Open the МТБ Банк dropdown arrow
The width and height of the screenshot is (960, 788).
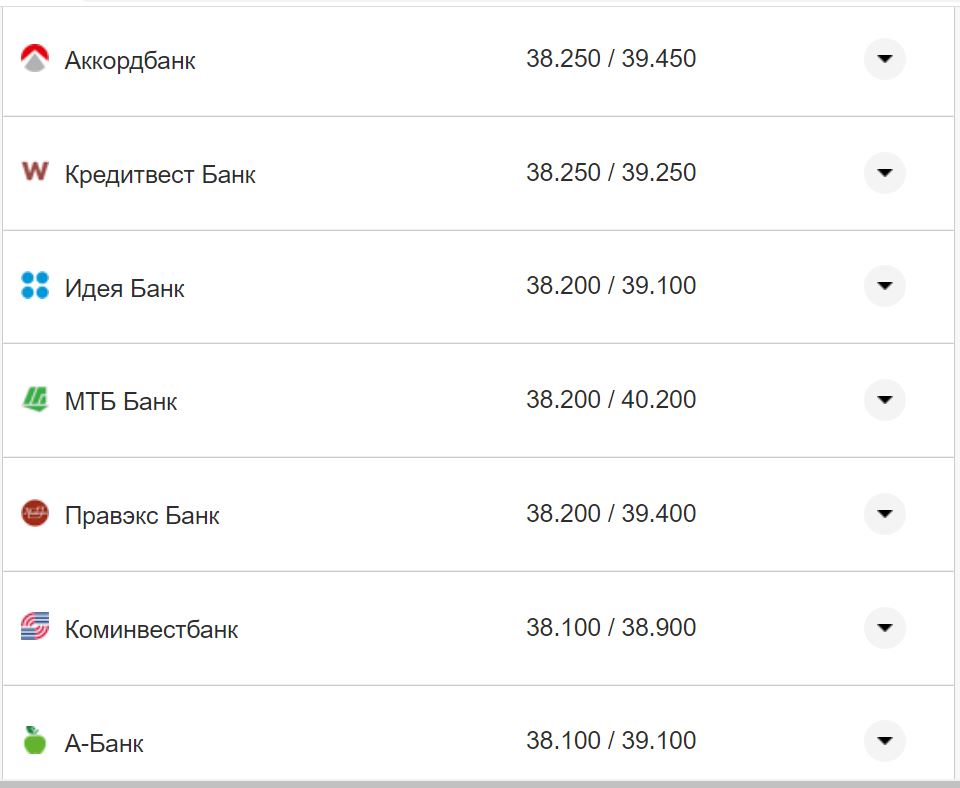pos(884,400)
